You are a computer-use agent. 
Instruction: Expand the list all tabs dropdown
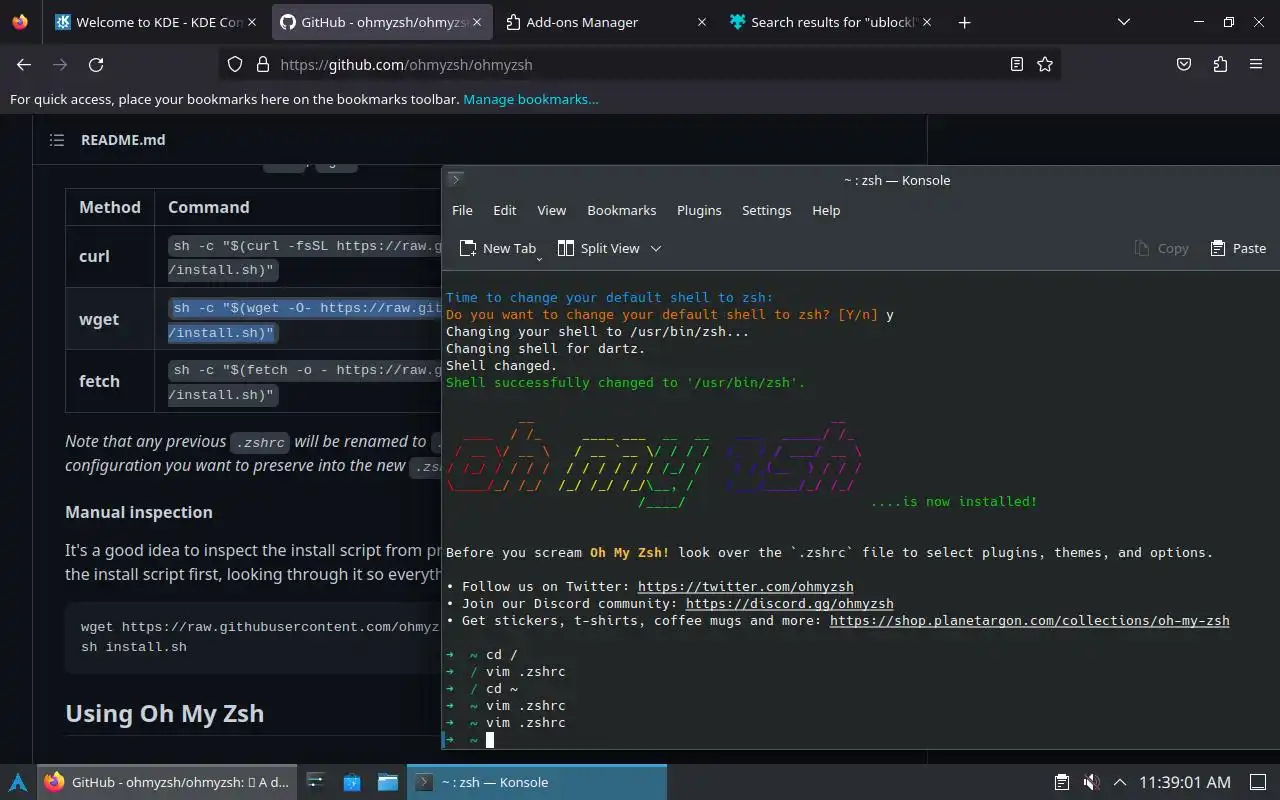pos(1124,22)
